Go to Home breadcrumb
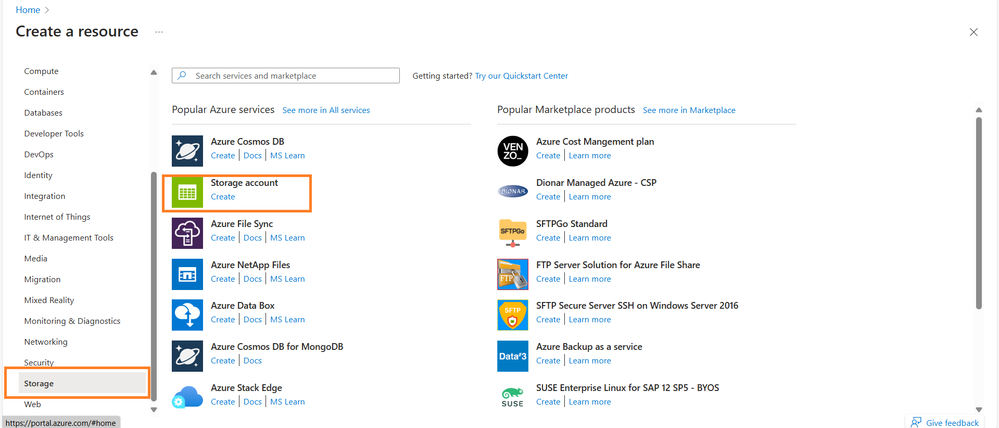 (x=28, y=10)
